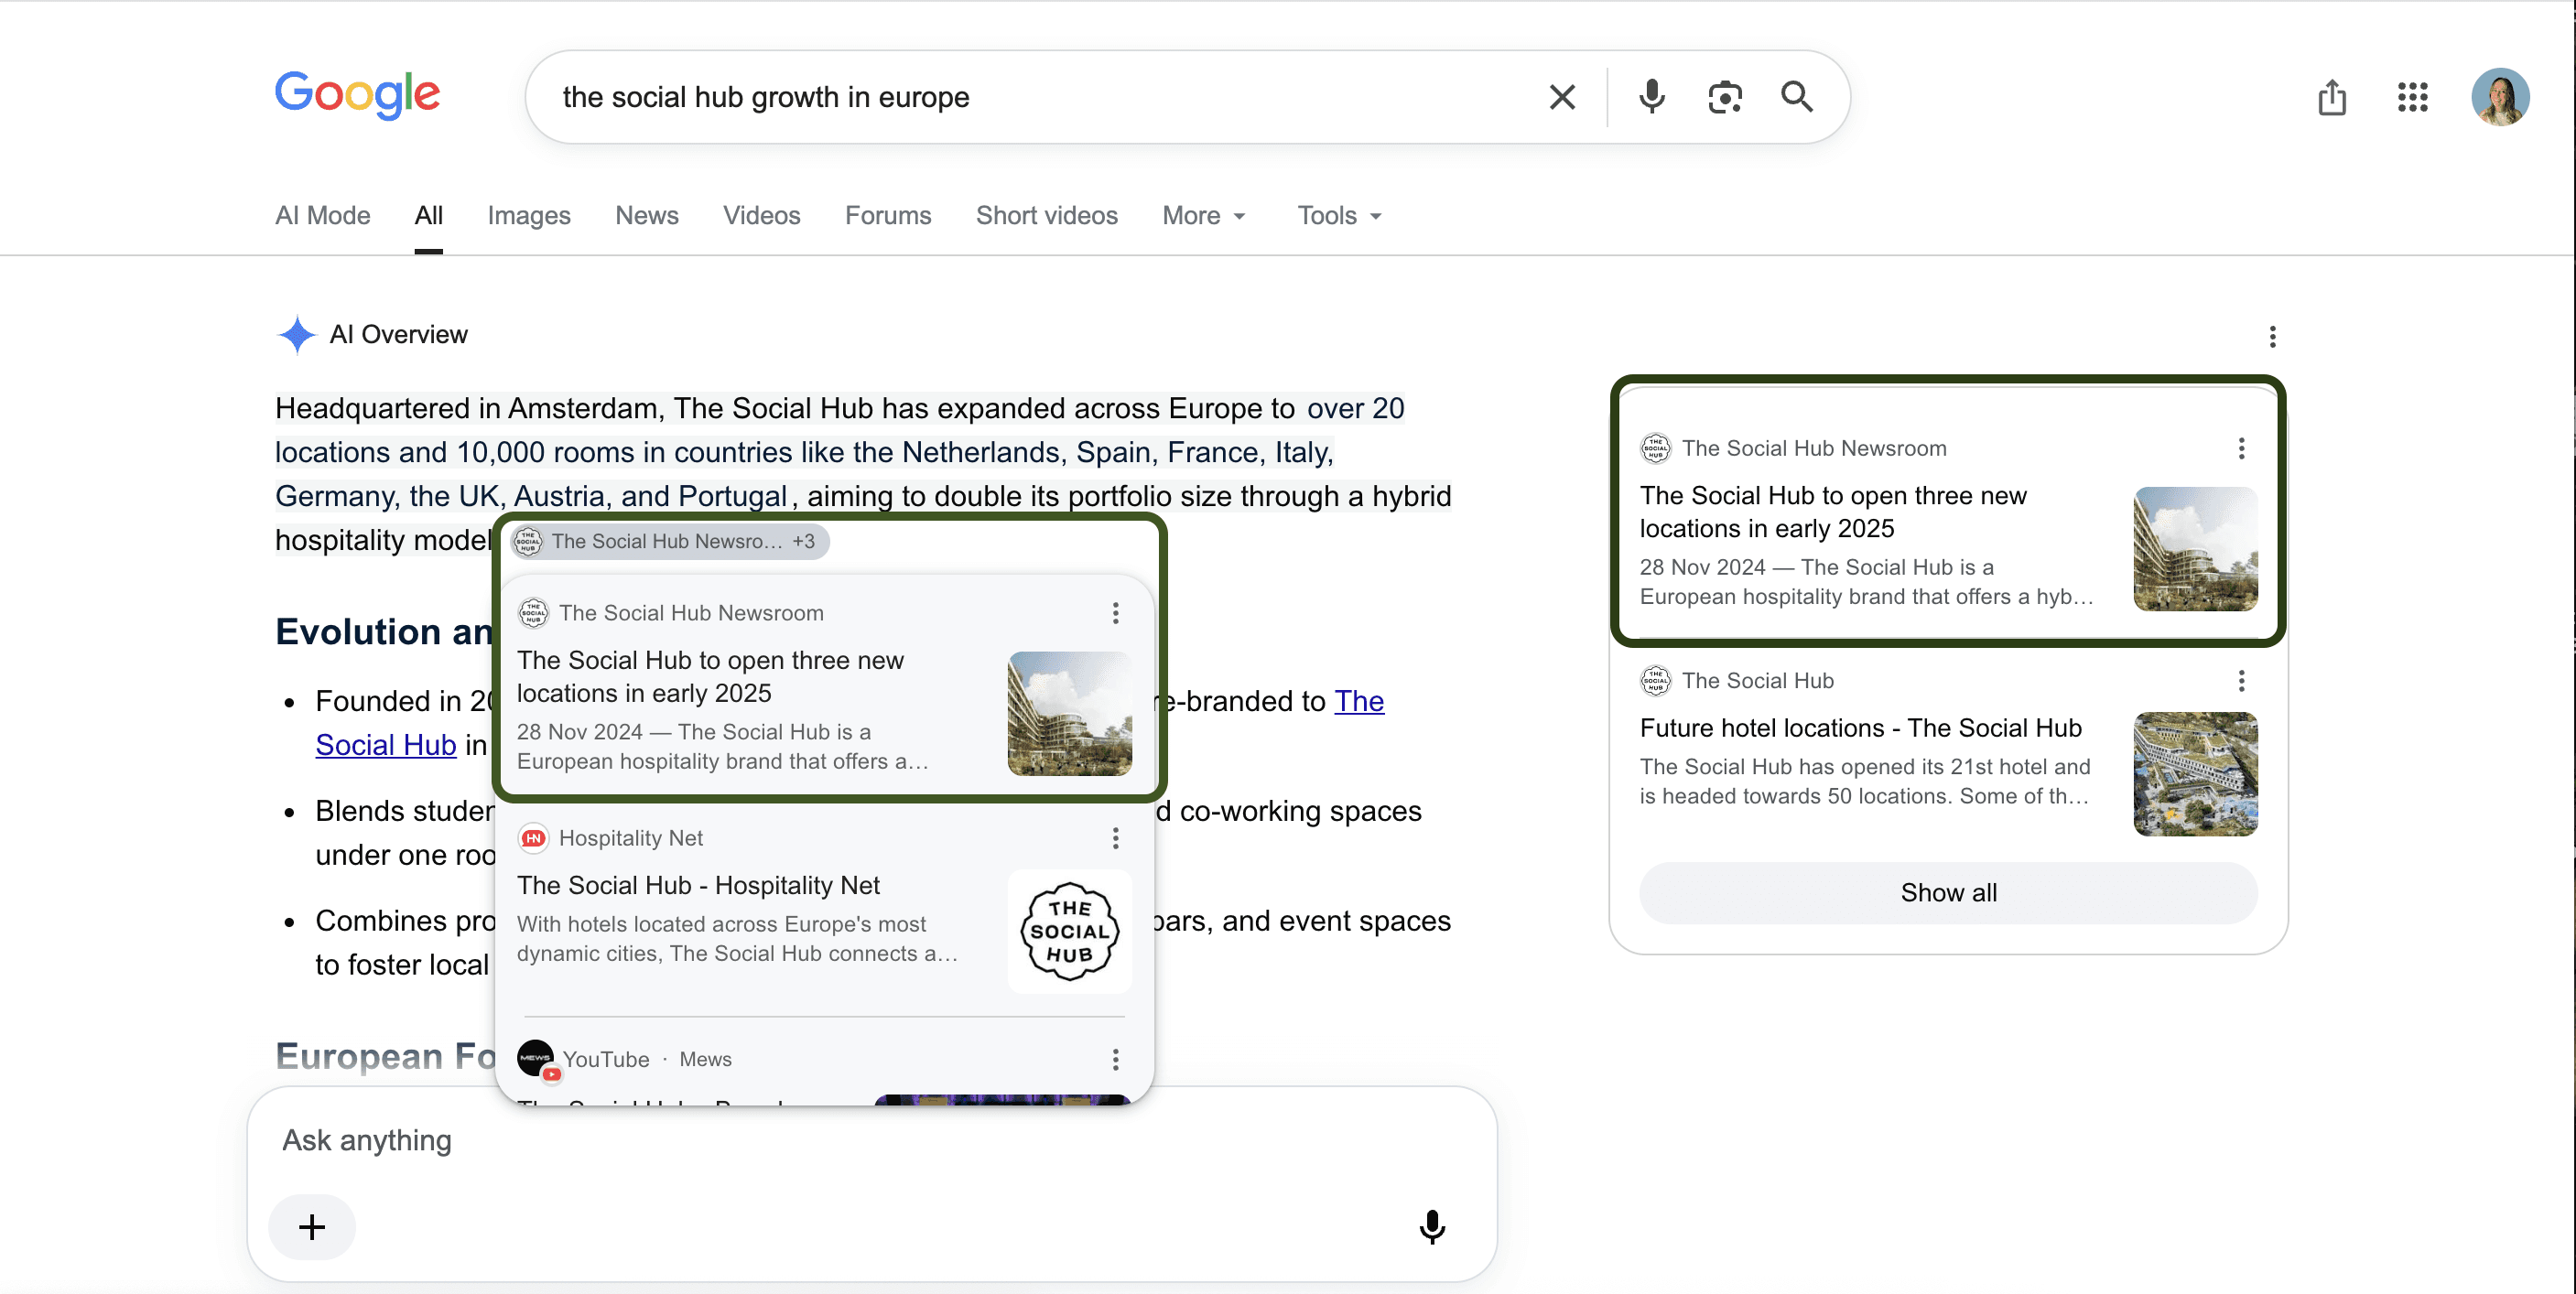Open 'The Social Hub - Hospitality Net' result
The height and width of the screenshot is (1294, 2576).
[x=698, y=885]
